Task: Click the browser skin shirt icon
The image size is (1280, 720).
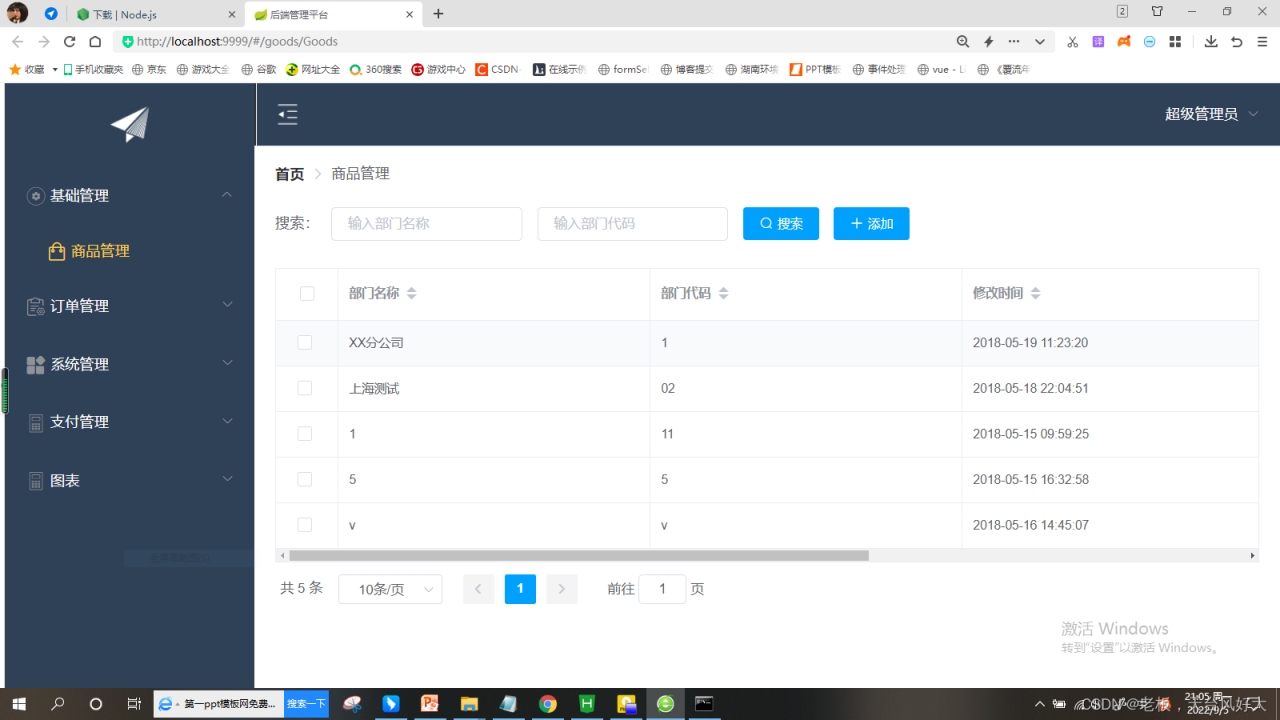Action: (x=1157, y=12)
